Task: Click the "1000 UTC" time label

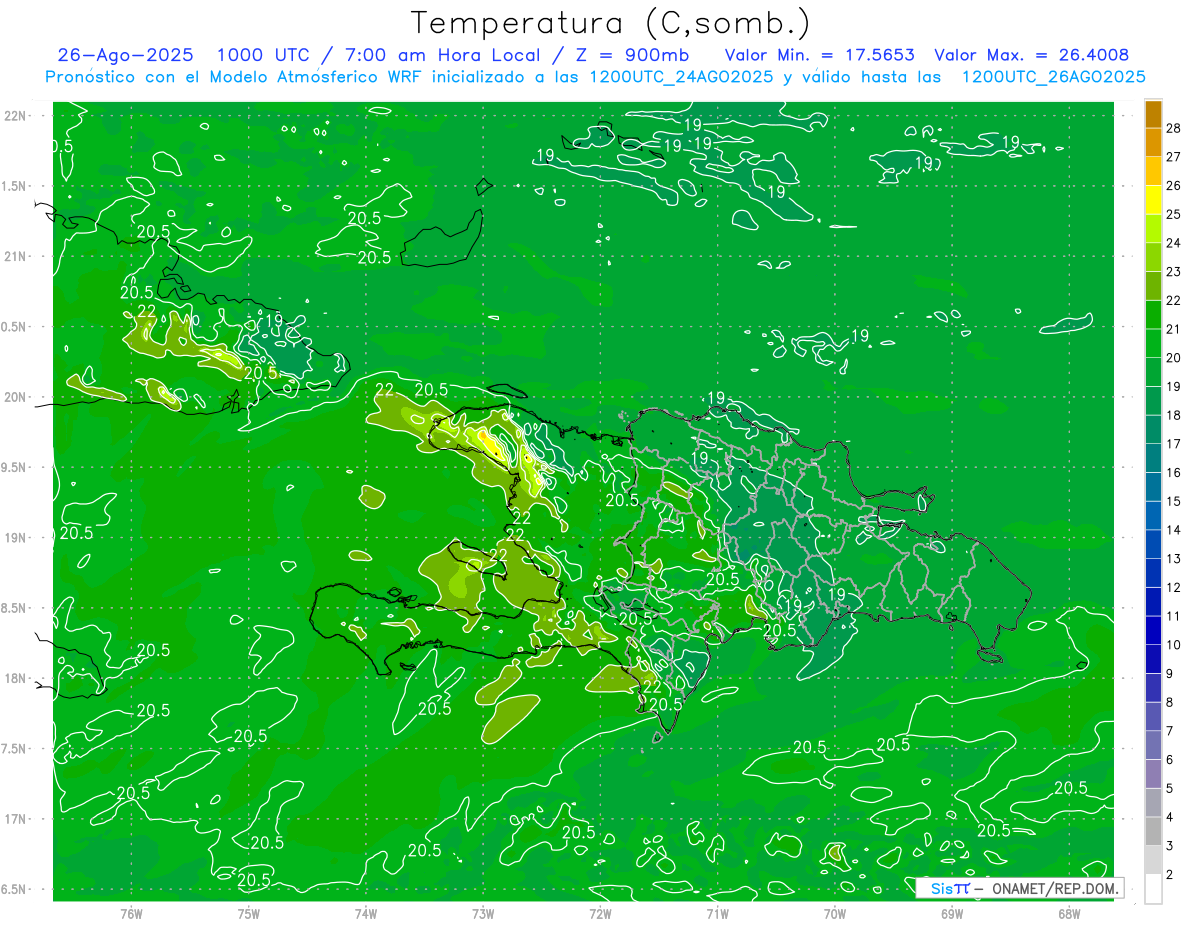Action: pos(263,55)
